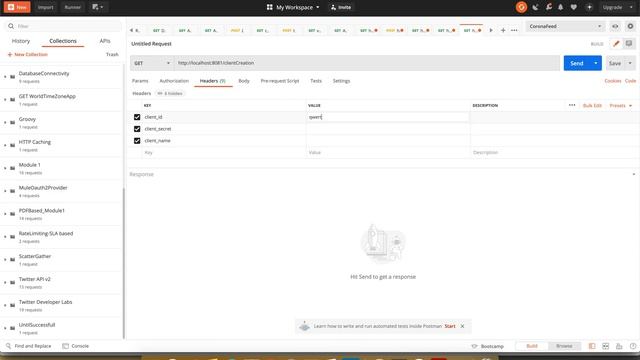Select the UntilSuccessfull collection
The width and height of the screenshot is (640, 360).
[x=61, y=328]
